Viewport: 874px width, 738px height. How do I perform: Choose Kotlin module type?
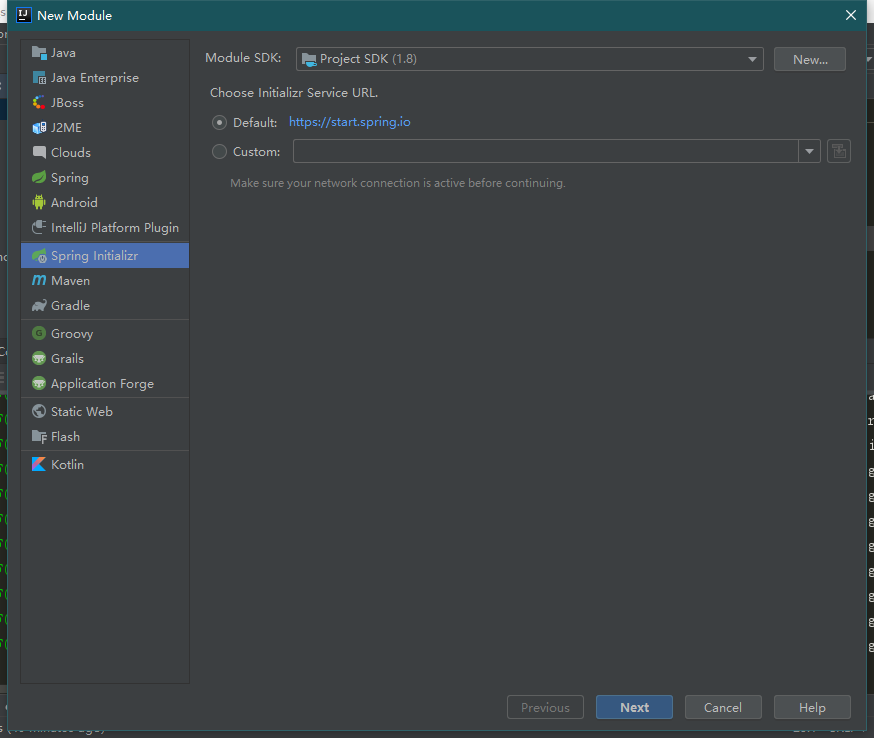[105, 464]
